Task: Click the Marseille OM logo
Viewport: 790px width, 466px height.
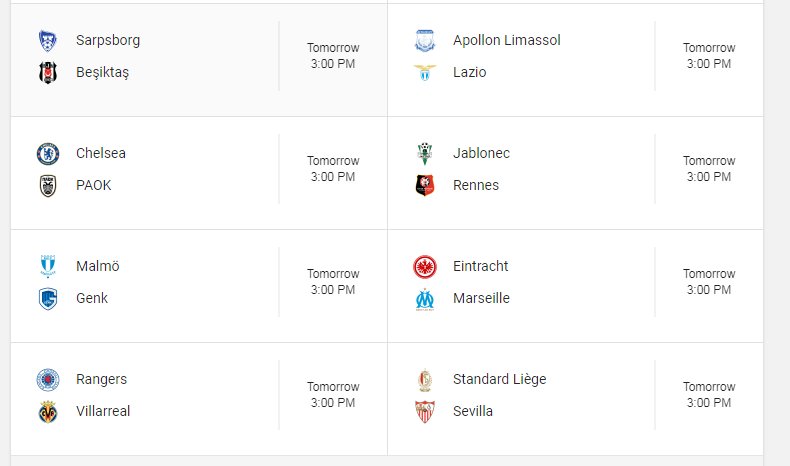Action: click(x=425, y=299)
